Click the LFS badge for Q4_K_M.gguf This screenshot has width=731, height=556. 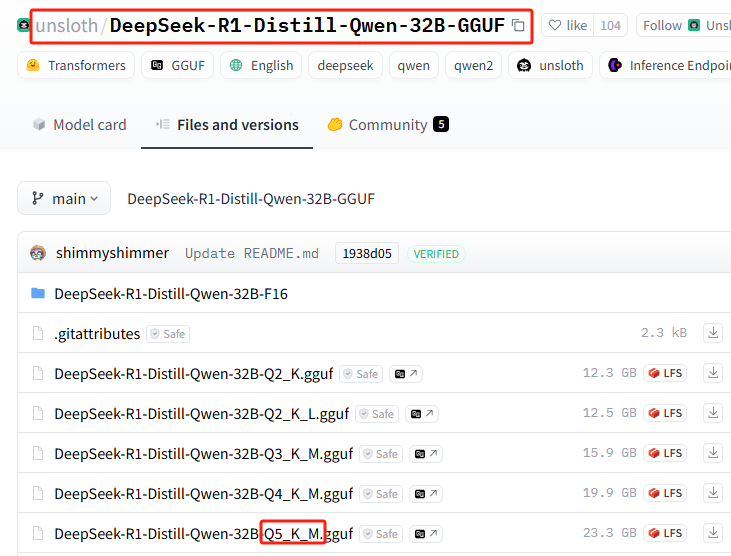coord(665,493)
